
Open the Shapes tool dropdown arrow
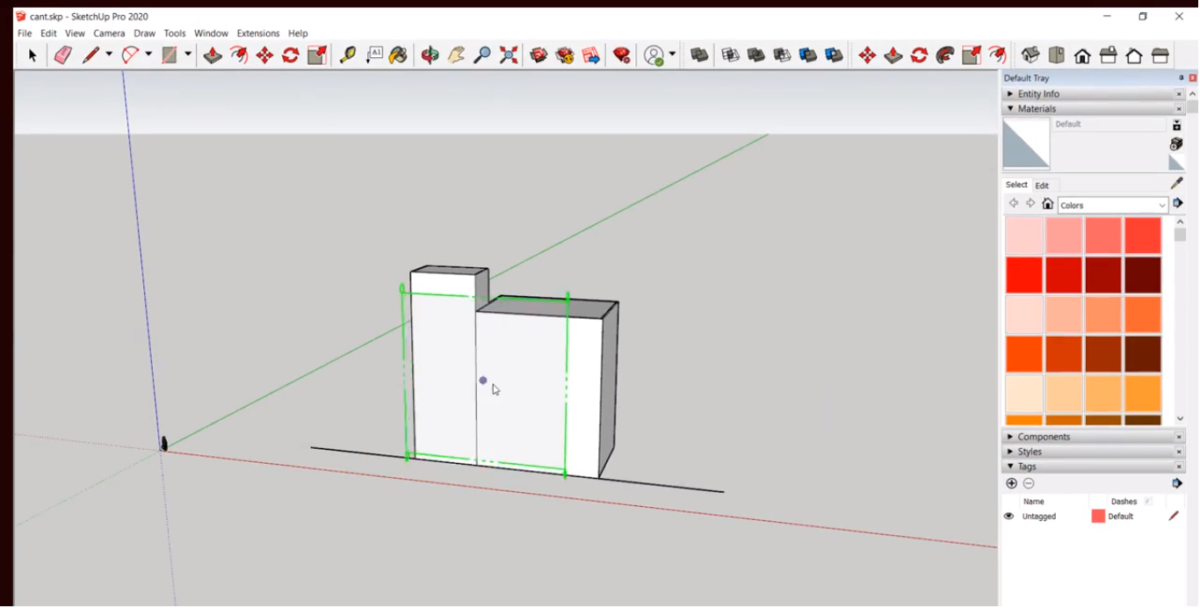(187, 56)
